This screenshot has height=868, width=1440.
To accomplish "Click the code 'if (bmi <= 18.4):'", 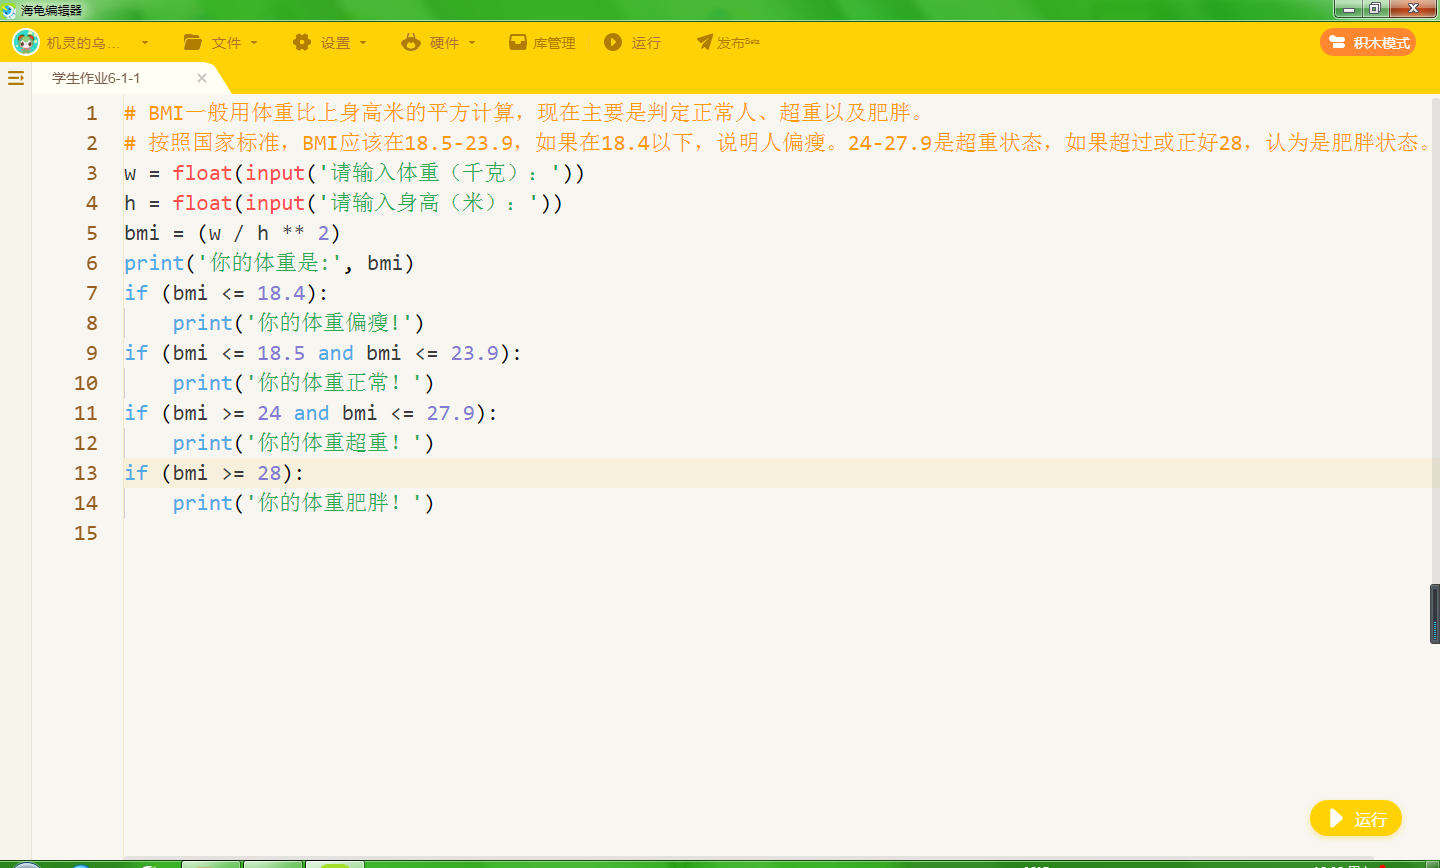I will (x=226, y=293).
